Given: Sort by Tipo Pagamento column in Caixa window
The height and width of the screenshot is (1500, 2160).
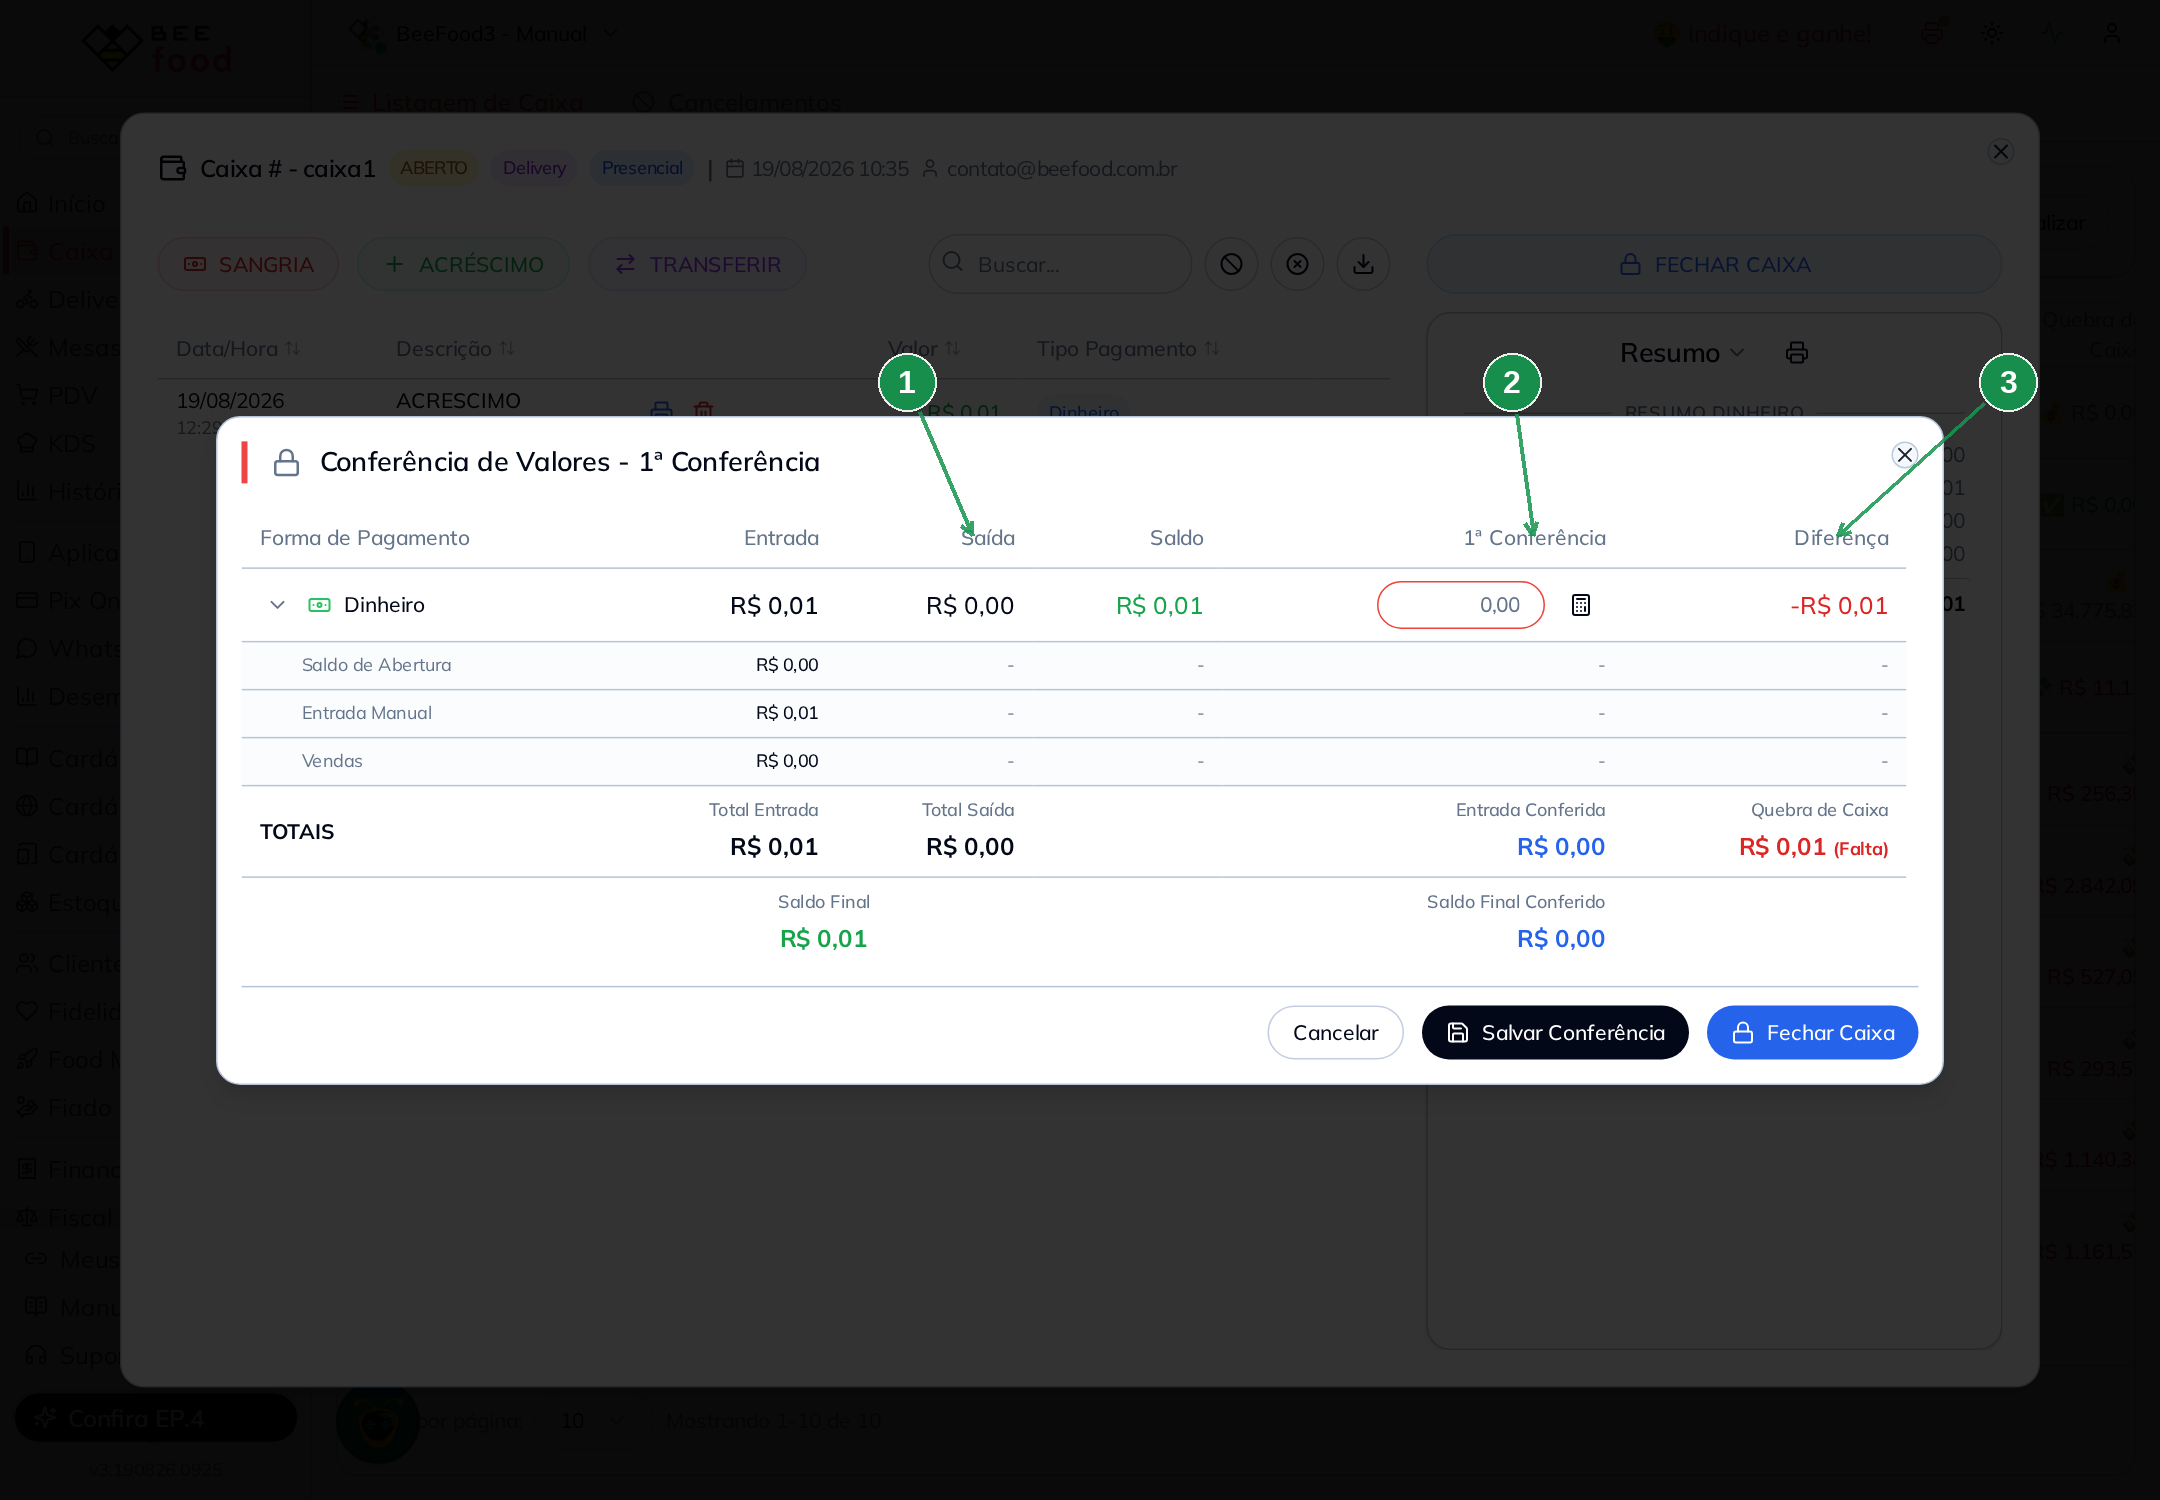Looking at the screenshot, I should pyautogui.click(x=1128, y=349).
